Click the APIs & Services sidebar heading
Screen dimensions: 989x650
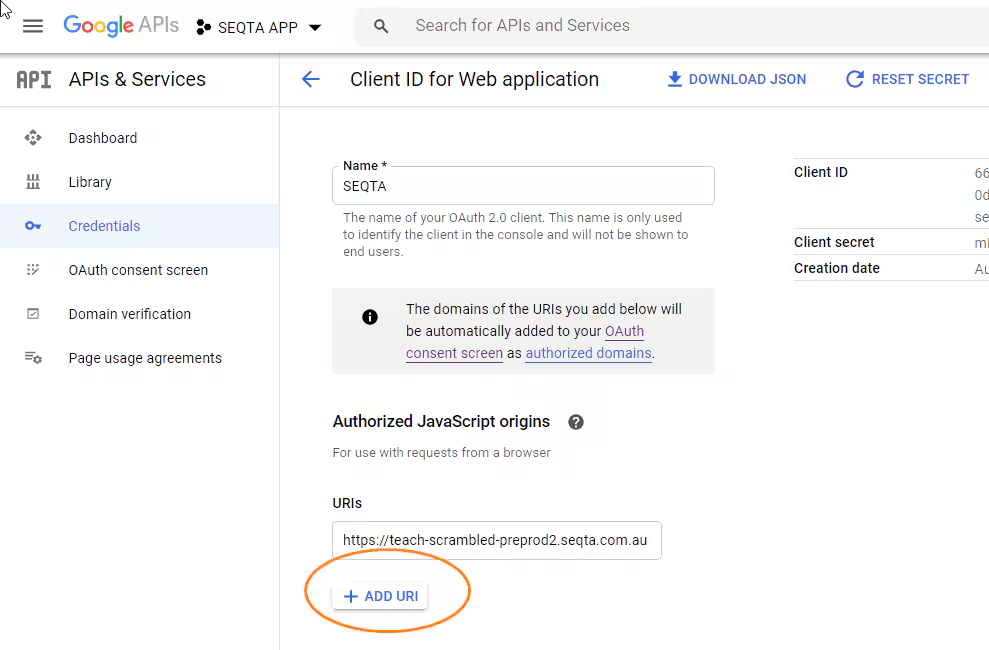coord(137,79)
